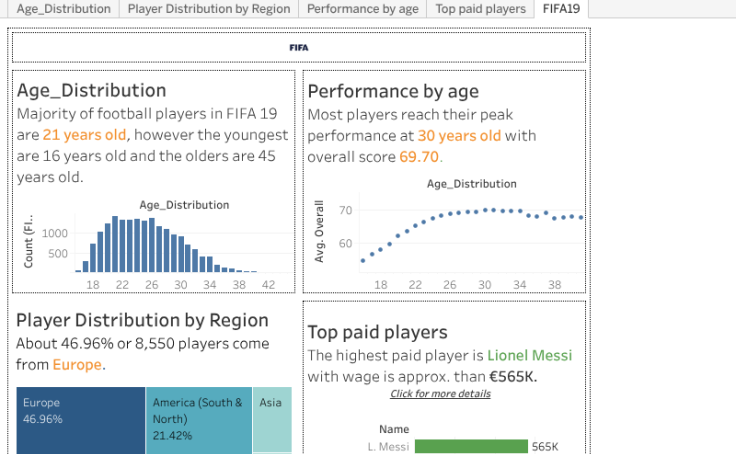Open the Top paid players tab
The height and width of the screenshot is (454, 736).
tap(480, 9)
